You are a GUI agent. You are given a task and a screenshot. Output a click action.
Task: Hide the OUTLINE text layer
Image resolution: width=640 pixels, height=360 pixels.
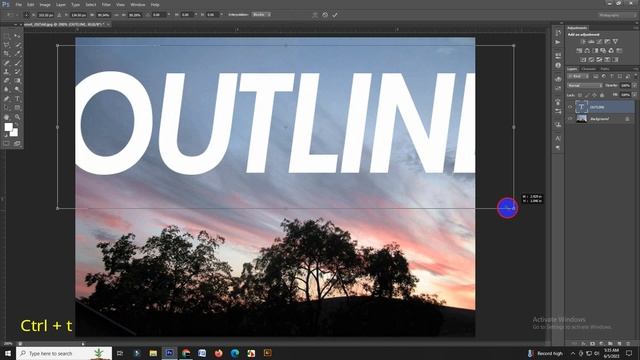click(x=570, y=107)
